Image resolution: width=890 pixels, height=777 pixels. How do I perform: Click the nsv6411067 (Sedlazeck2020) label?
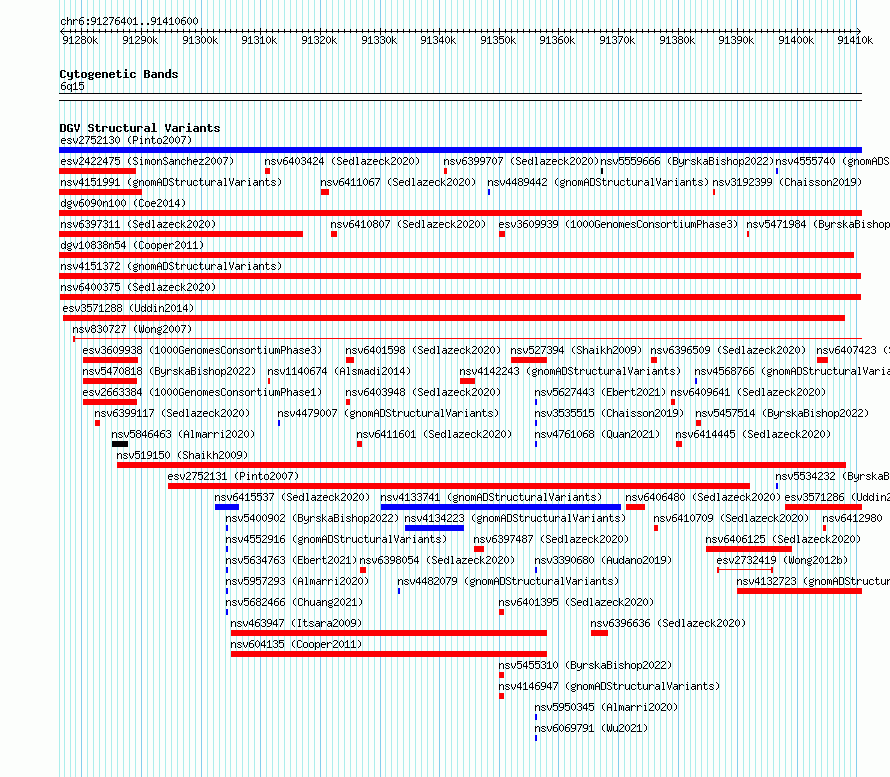[x=398, y=182]
